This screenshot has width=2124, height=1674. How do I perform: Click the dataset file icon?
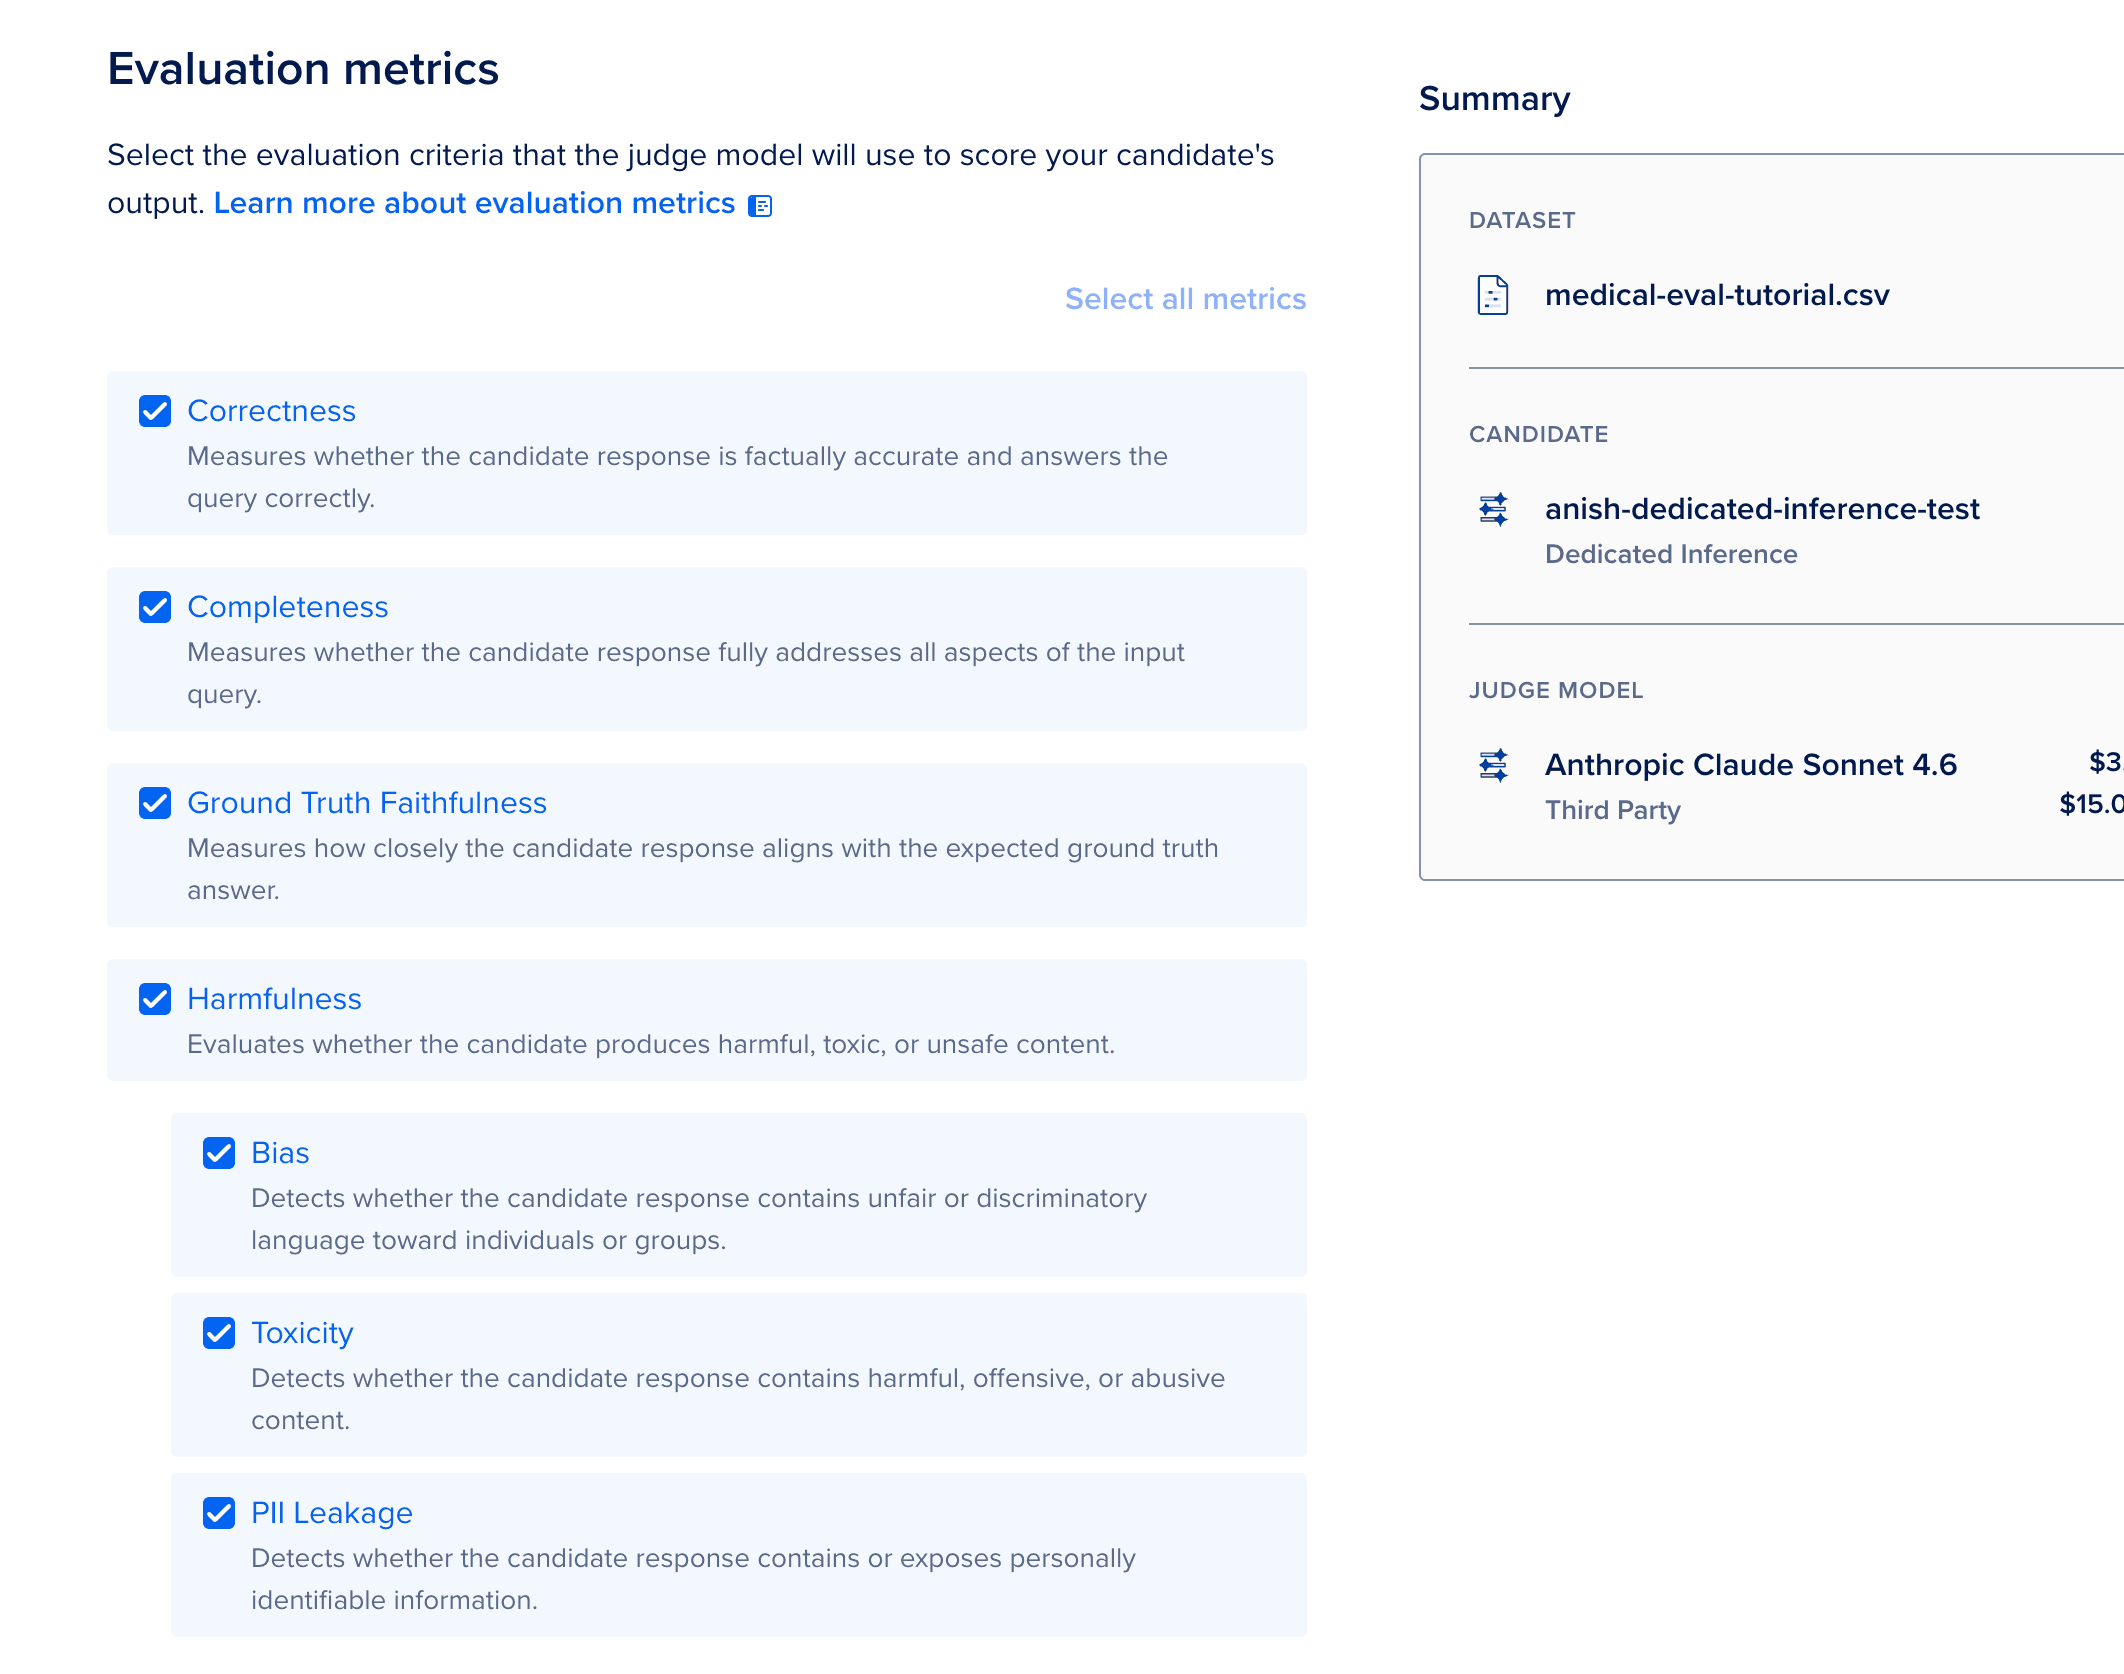tap(1493, 295)
